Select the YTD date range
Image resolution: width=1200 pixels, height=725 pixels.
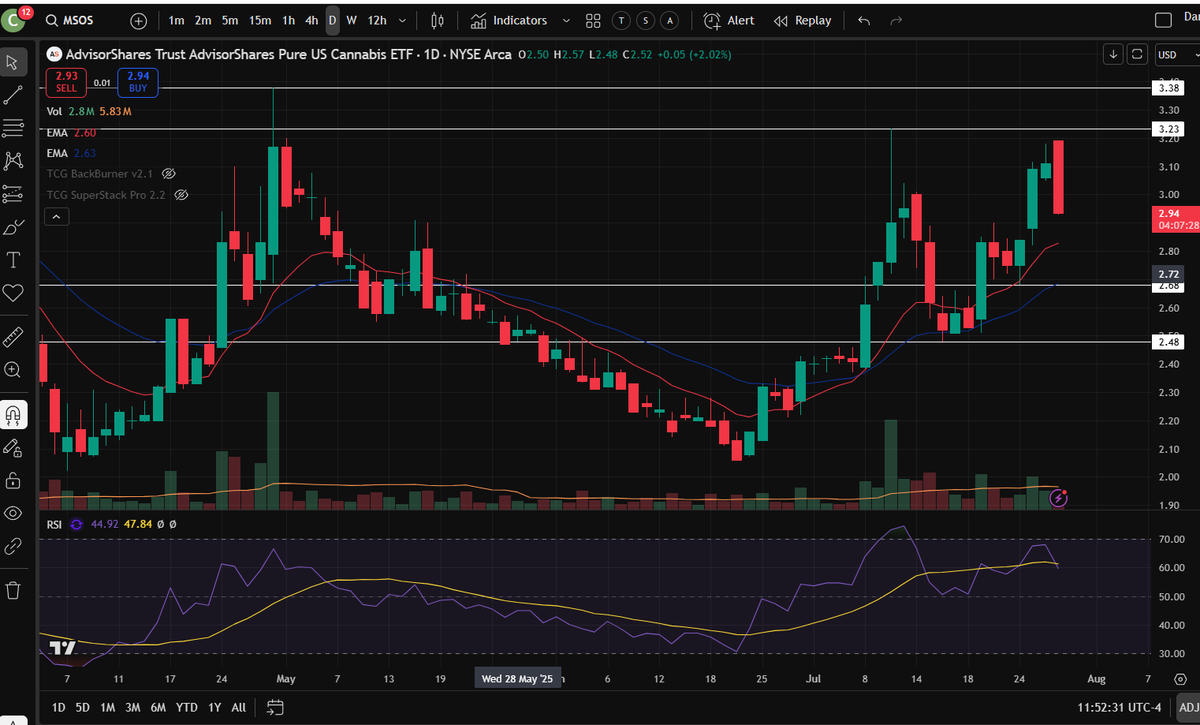[x=186, y=707]
